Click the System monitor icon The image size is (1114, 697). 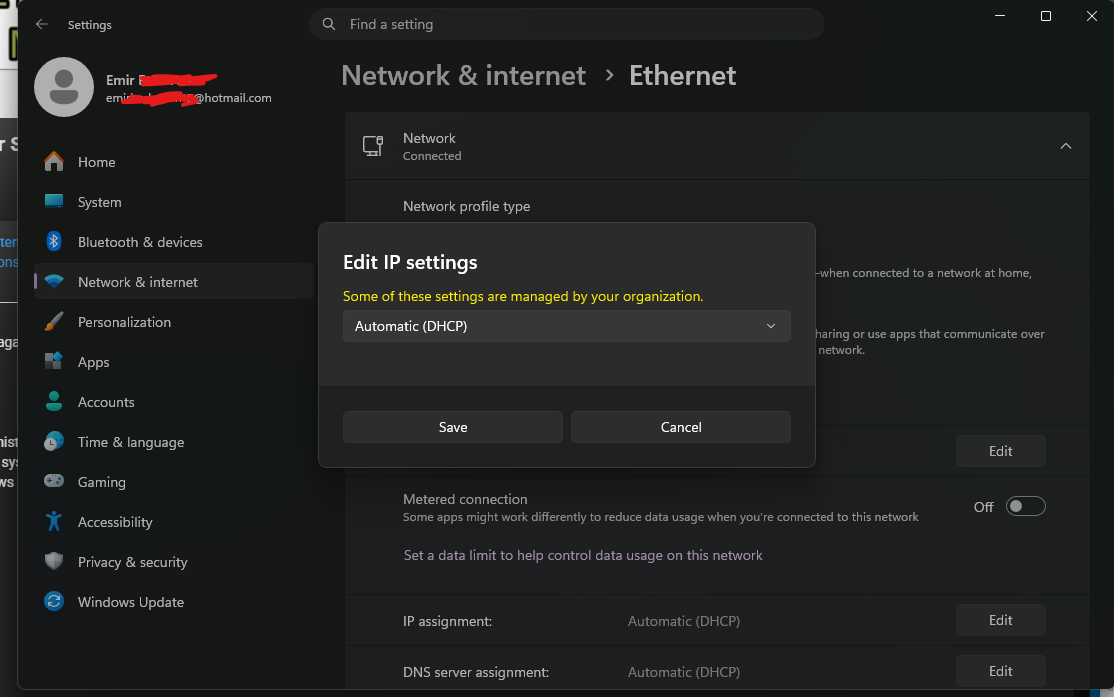pos(54,202)
